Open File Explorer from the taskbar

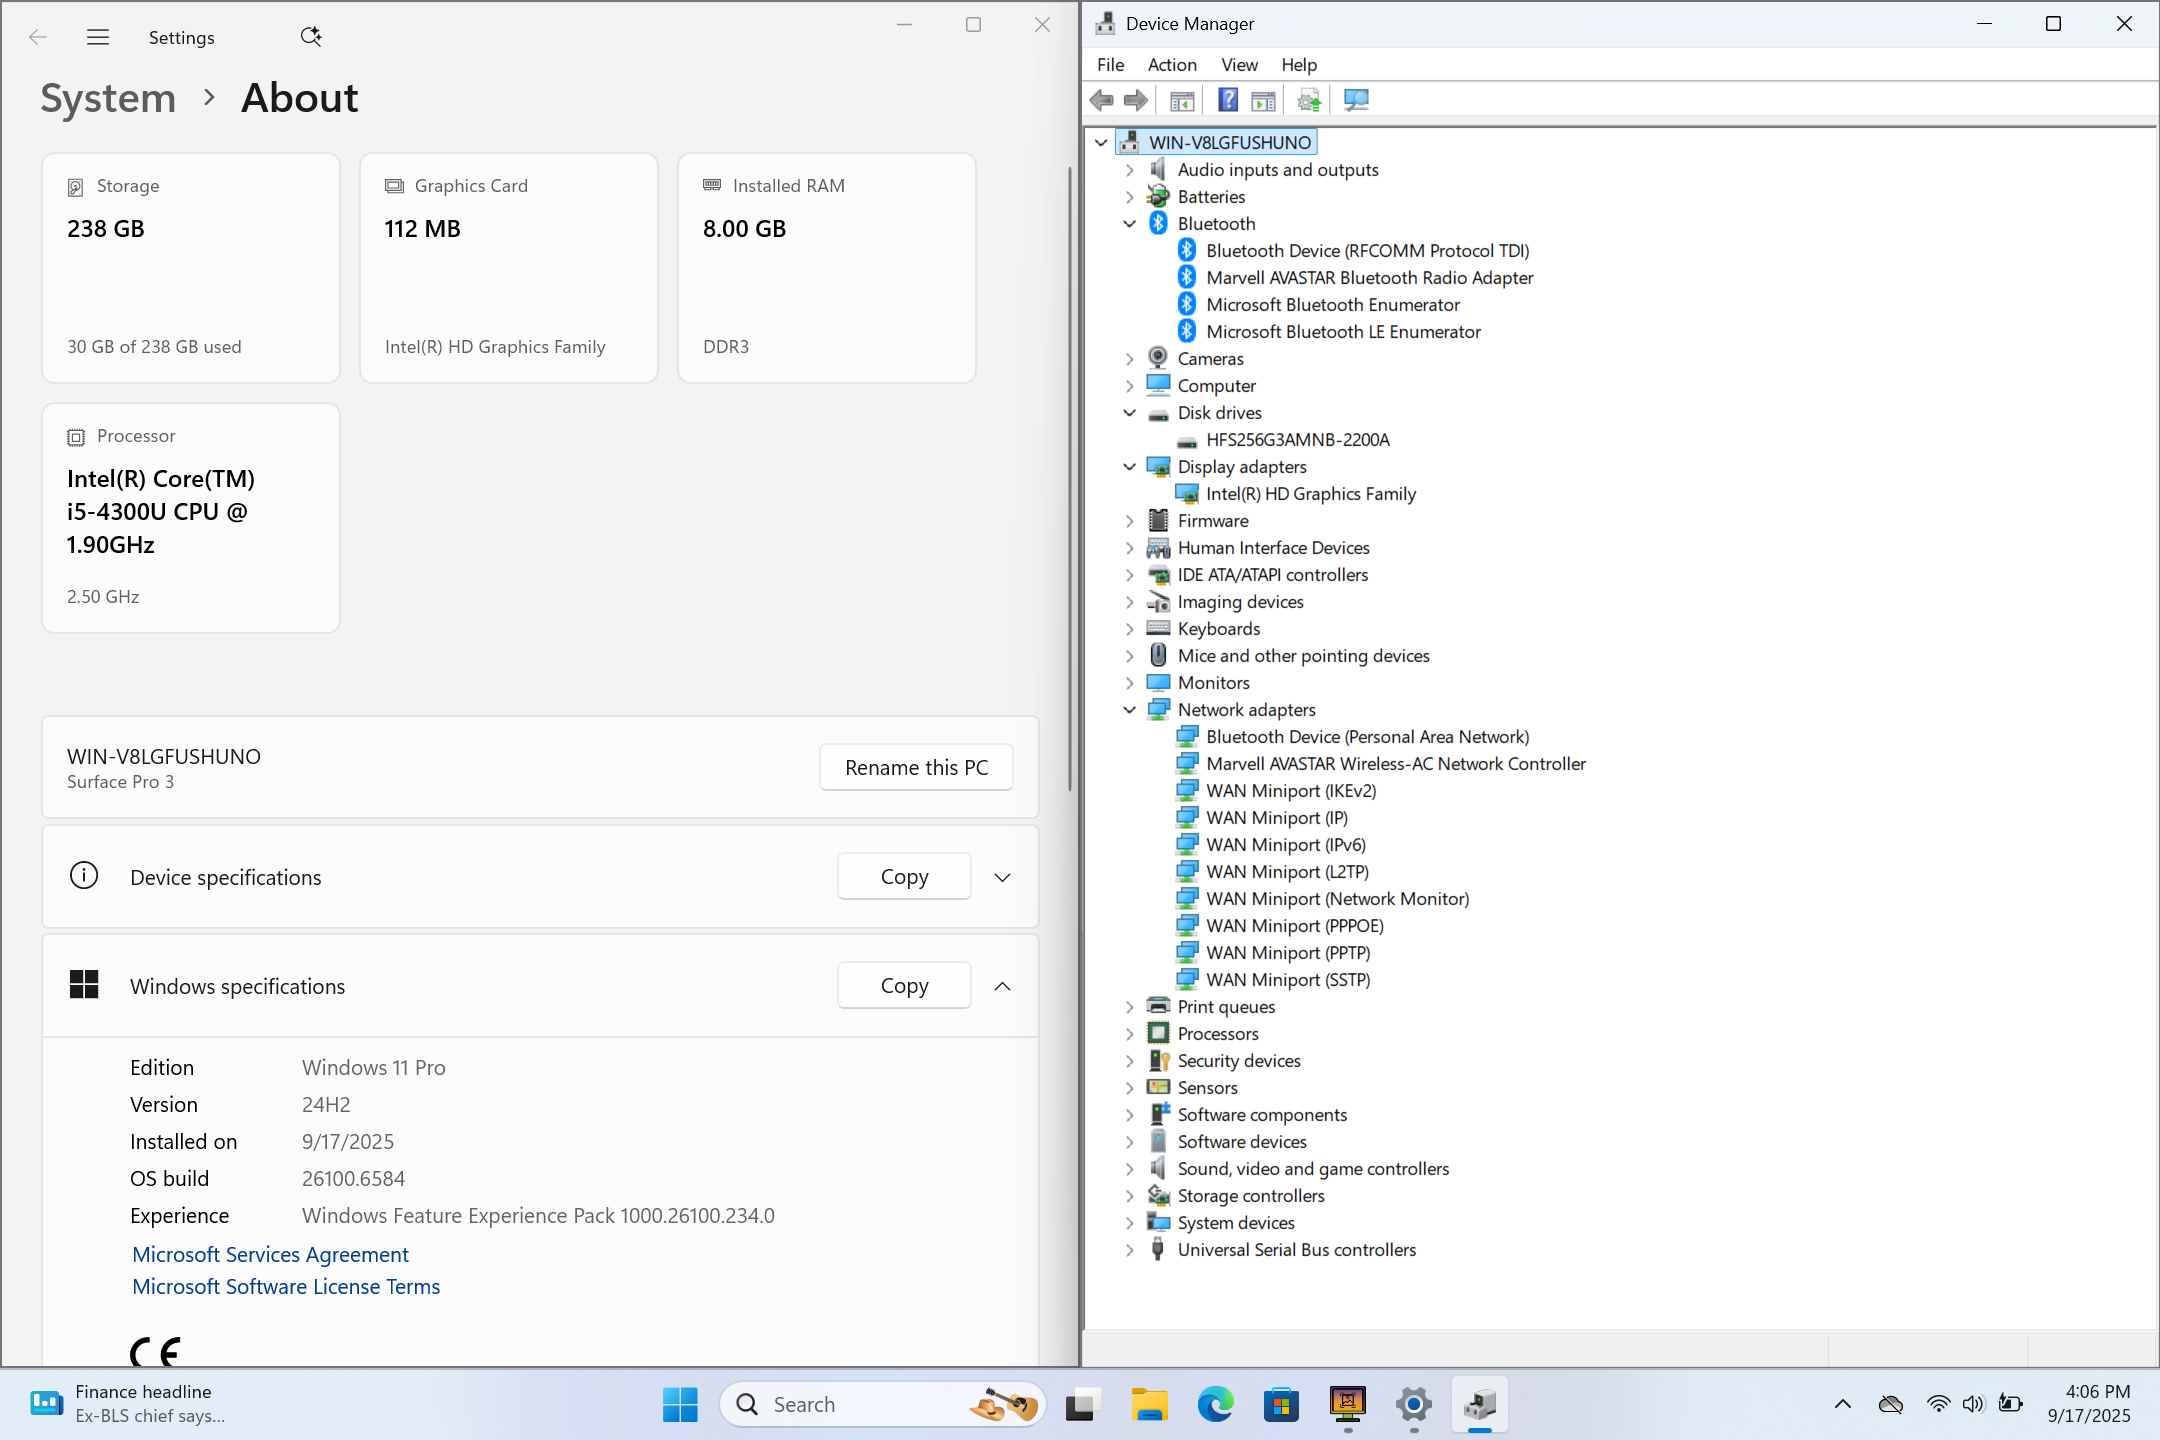pyautogui.click(x=1149, y=1404)
